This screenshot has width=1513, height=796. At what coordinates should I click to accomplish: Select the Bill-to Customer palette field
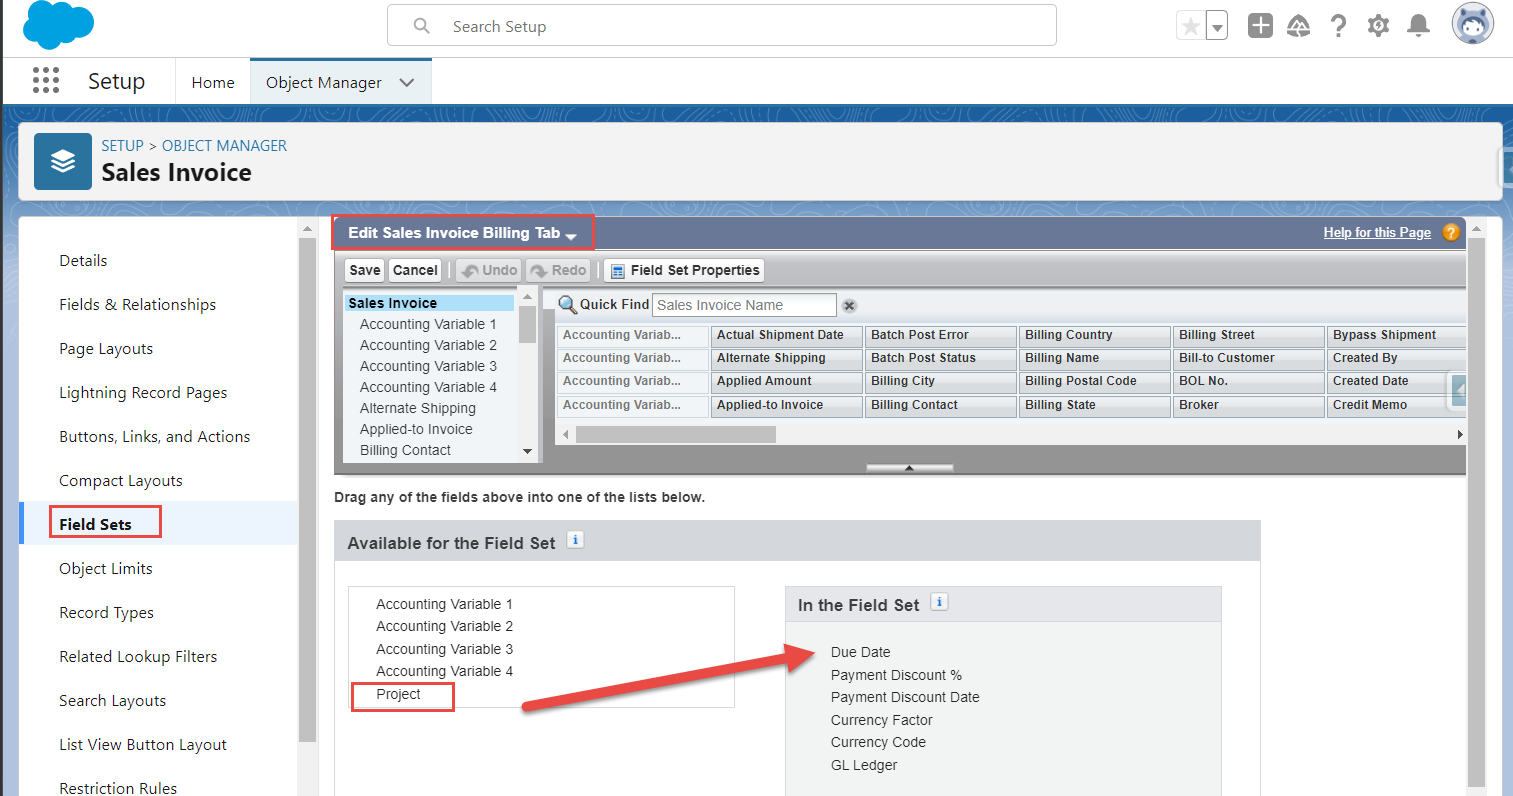click(x=1248, y=358)
